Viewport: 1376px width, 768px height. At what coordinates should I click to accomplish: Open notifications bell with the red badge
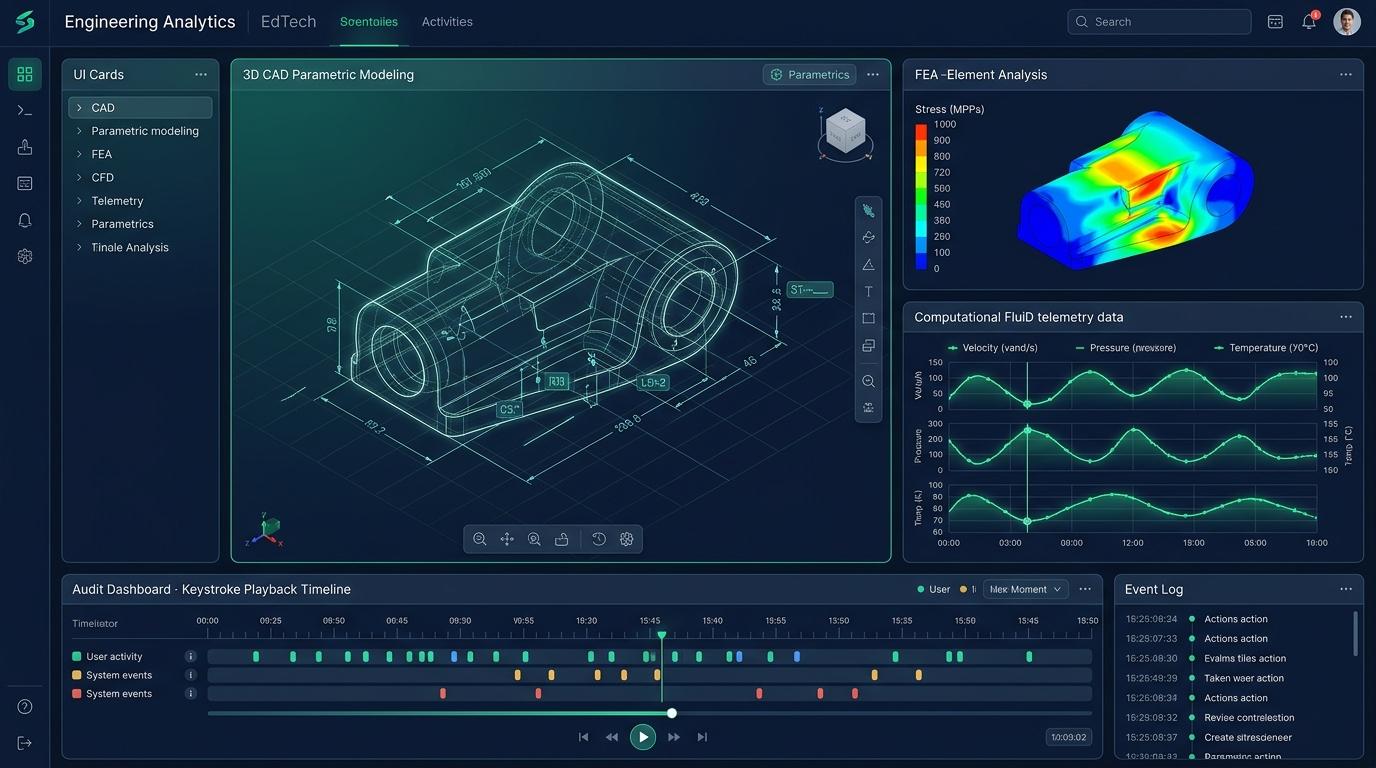(x=1309, y=21)
